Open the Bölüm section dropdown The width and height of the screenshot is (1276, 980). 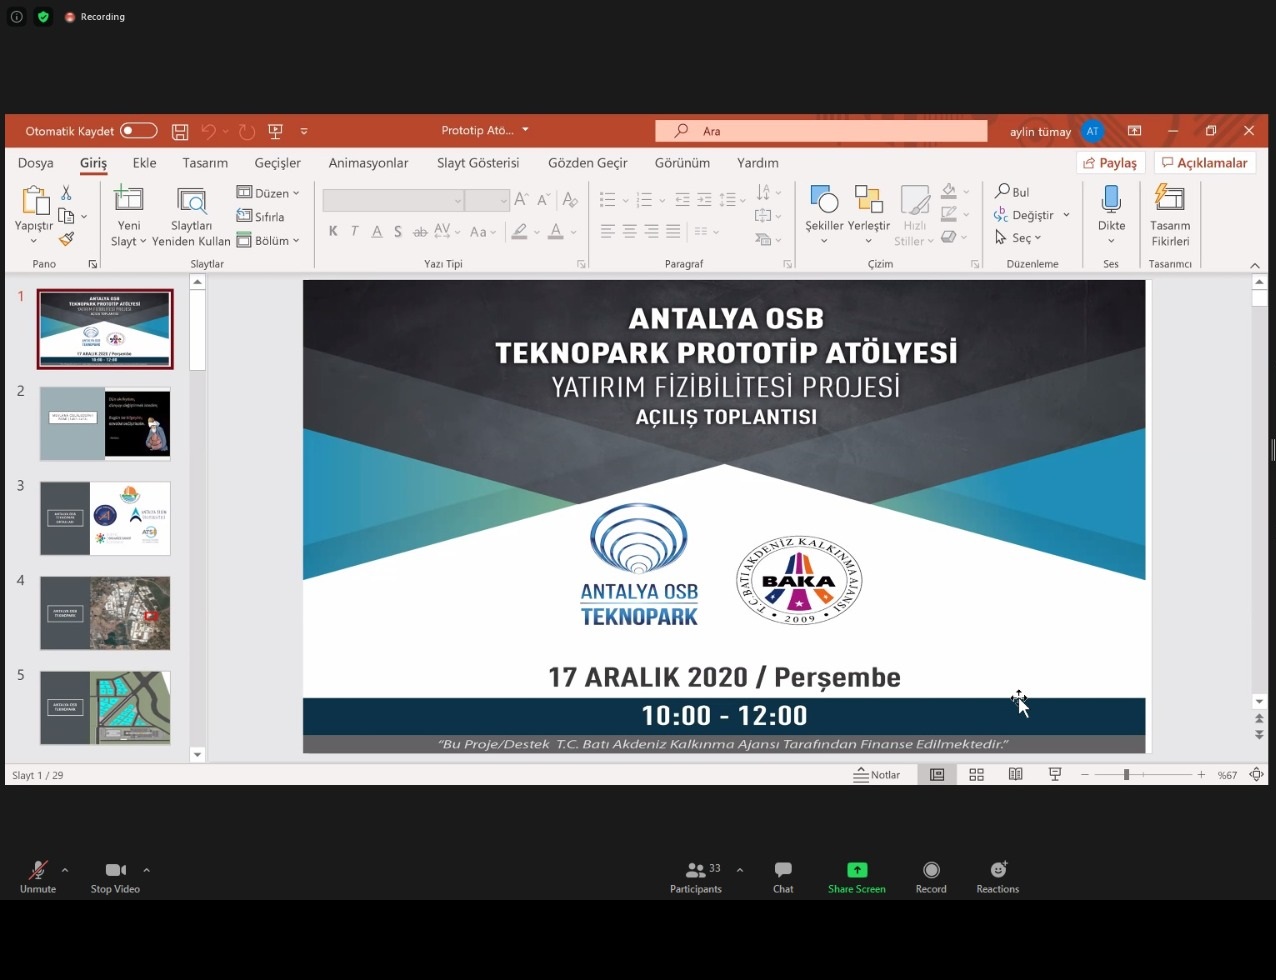point(268,241)
